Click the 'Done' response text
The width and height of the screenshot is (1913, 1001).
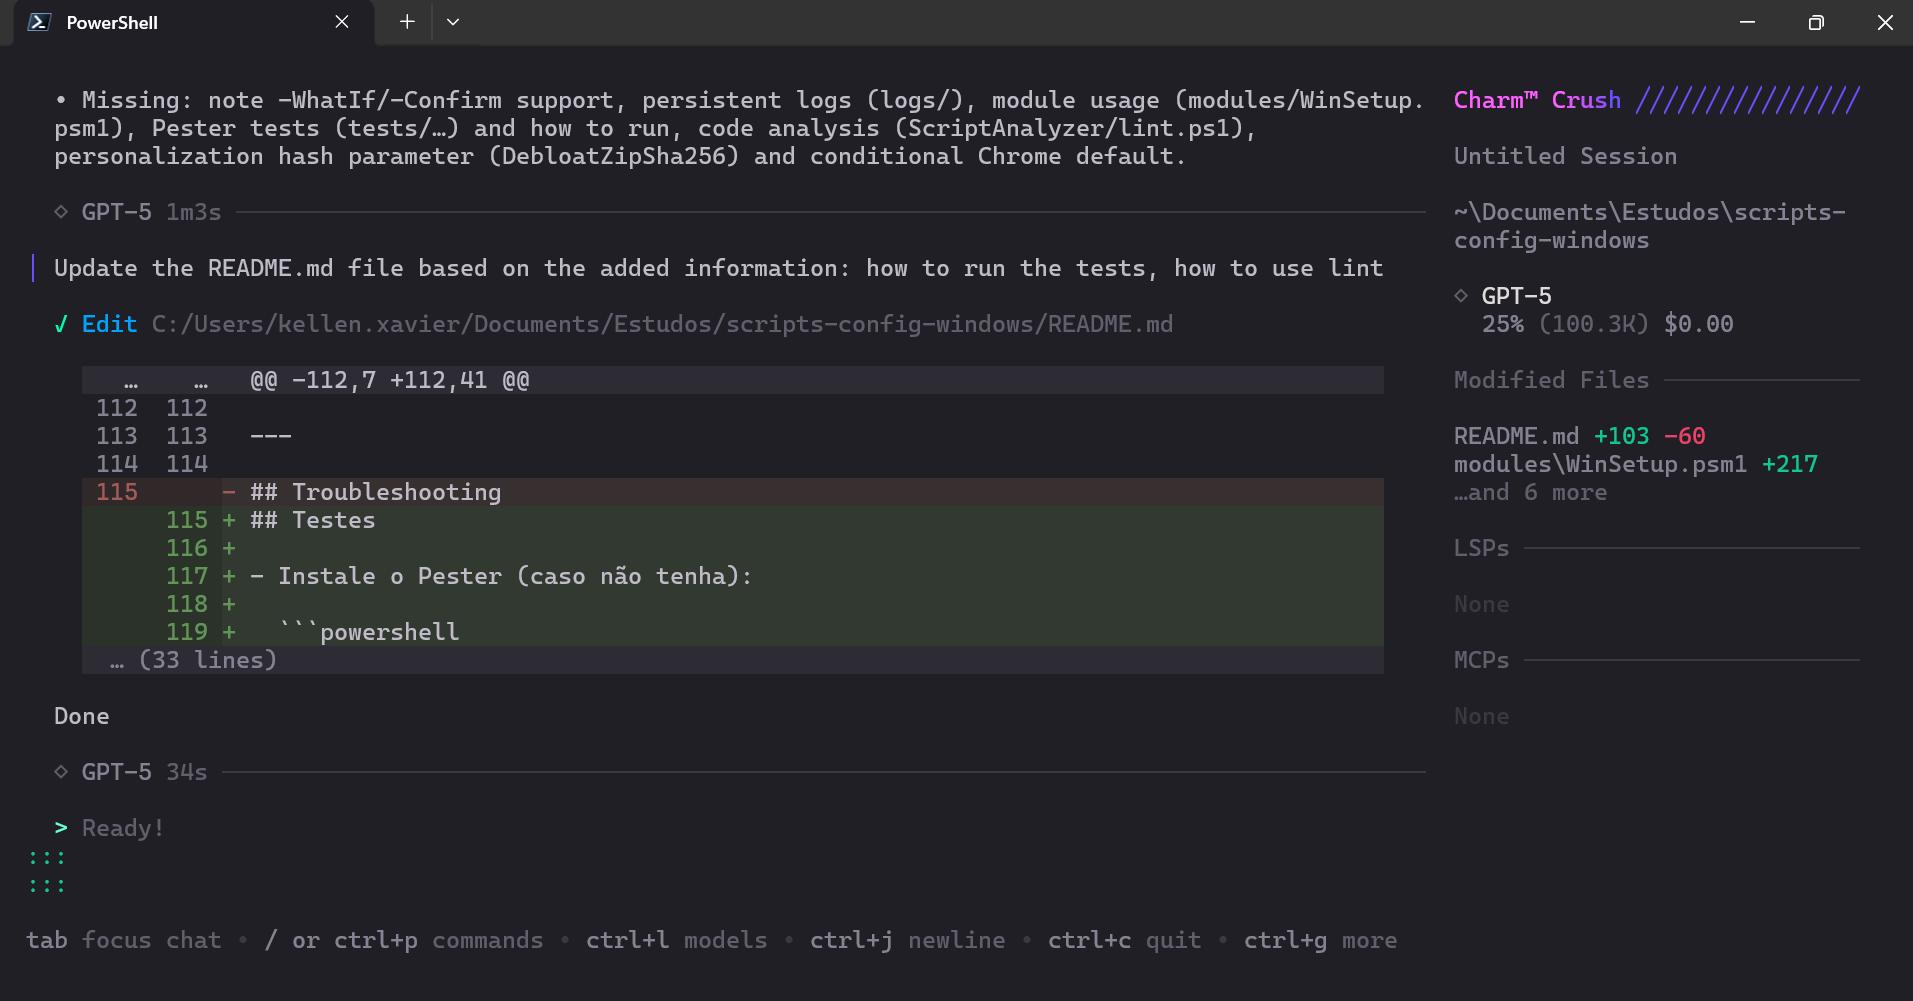point(82,716)
